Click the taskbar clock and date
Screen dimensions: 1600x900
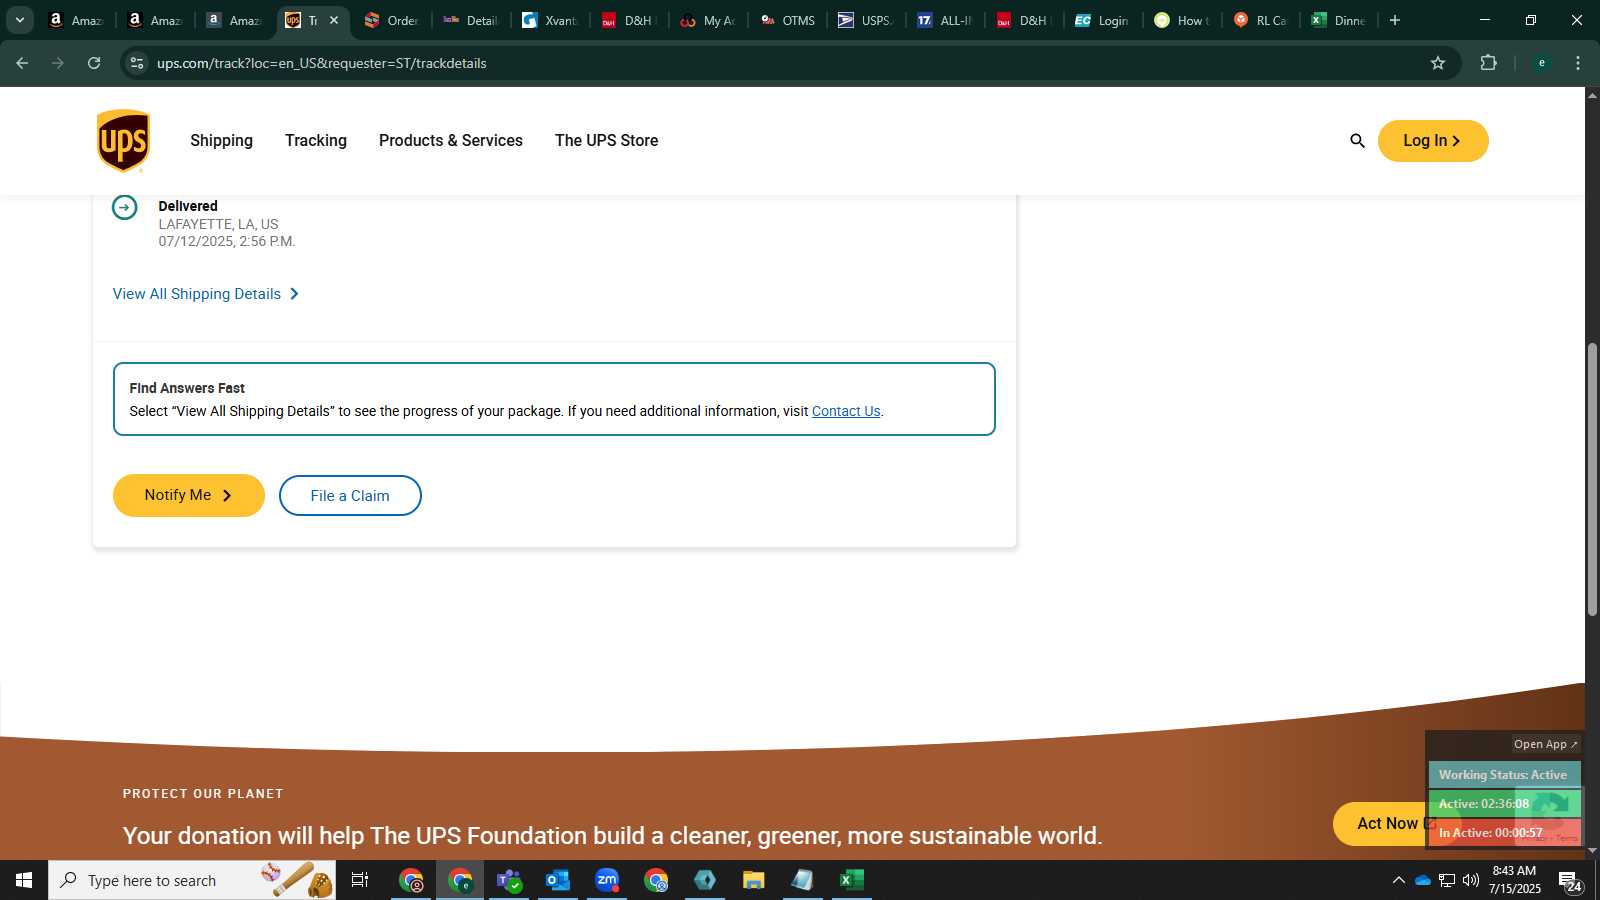(x=1514, y=880)
